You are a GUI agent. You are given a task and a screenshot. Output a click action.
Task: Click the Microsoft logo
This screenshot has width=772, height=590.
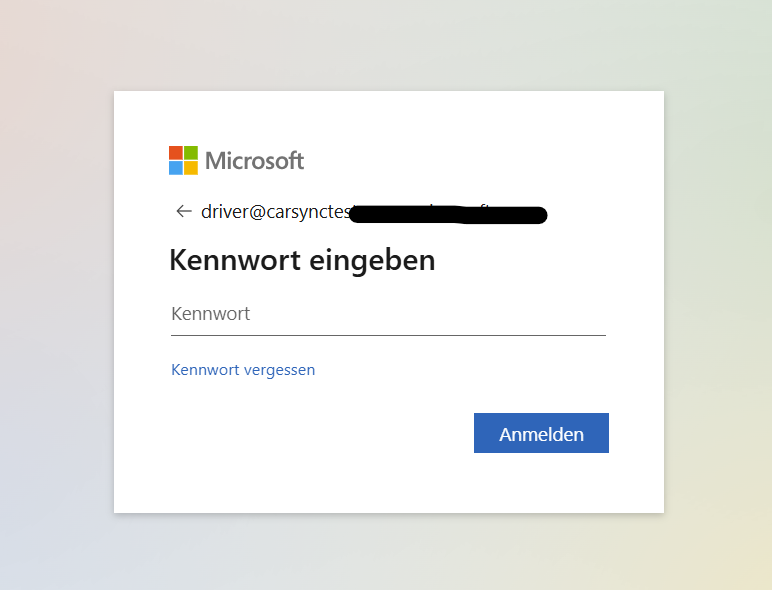pyautogui.click(x=236, y=161)
